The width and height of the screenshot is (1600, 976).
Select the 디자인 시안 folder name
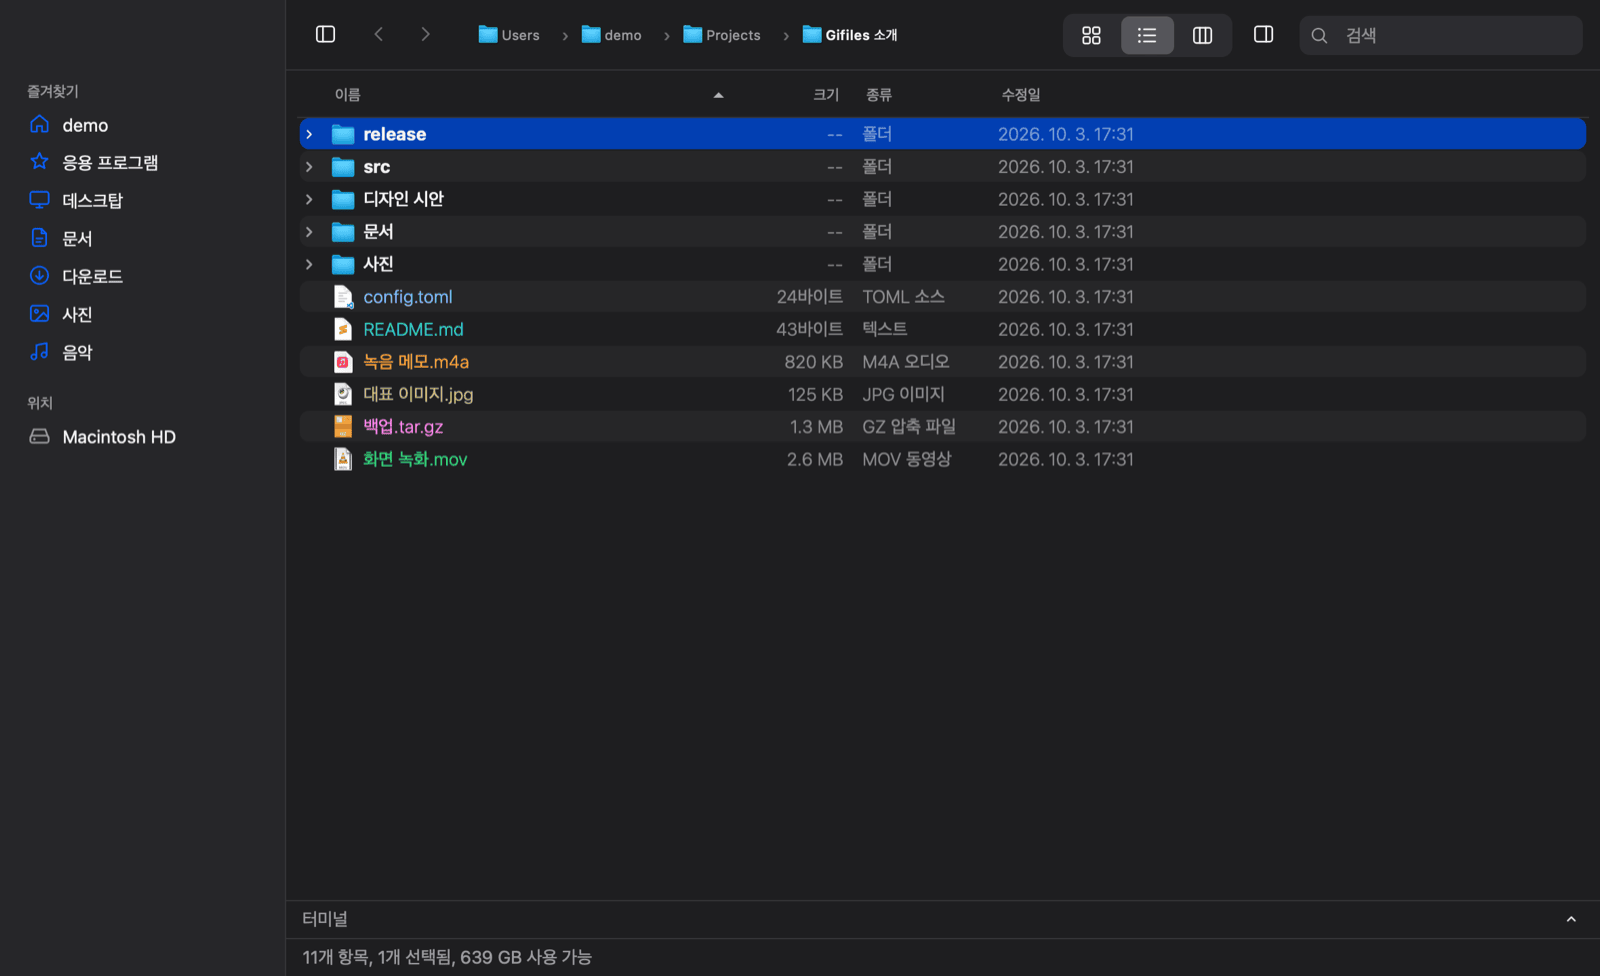coord(403,199)
